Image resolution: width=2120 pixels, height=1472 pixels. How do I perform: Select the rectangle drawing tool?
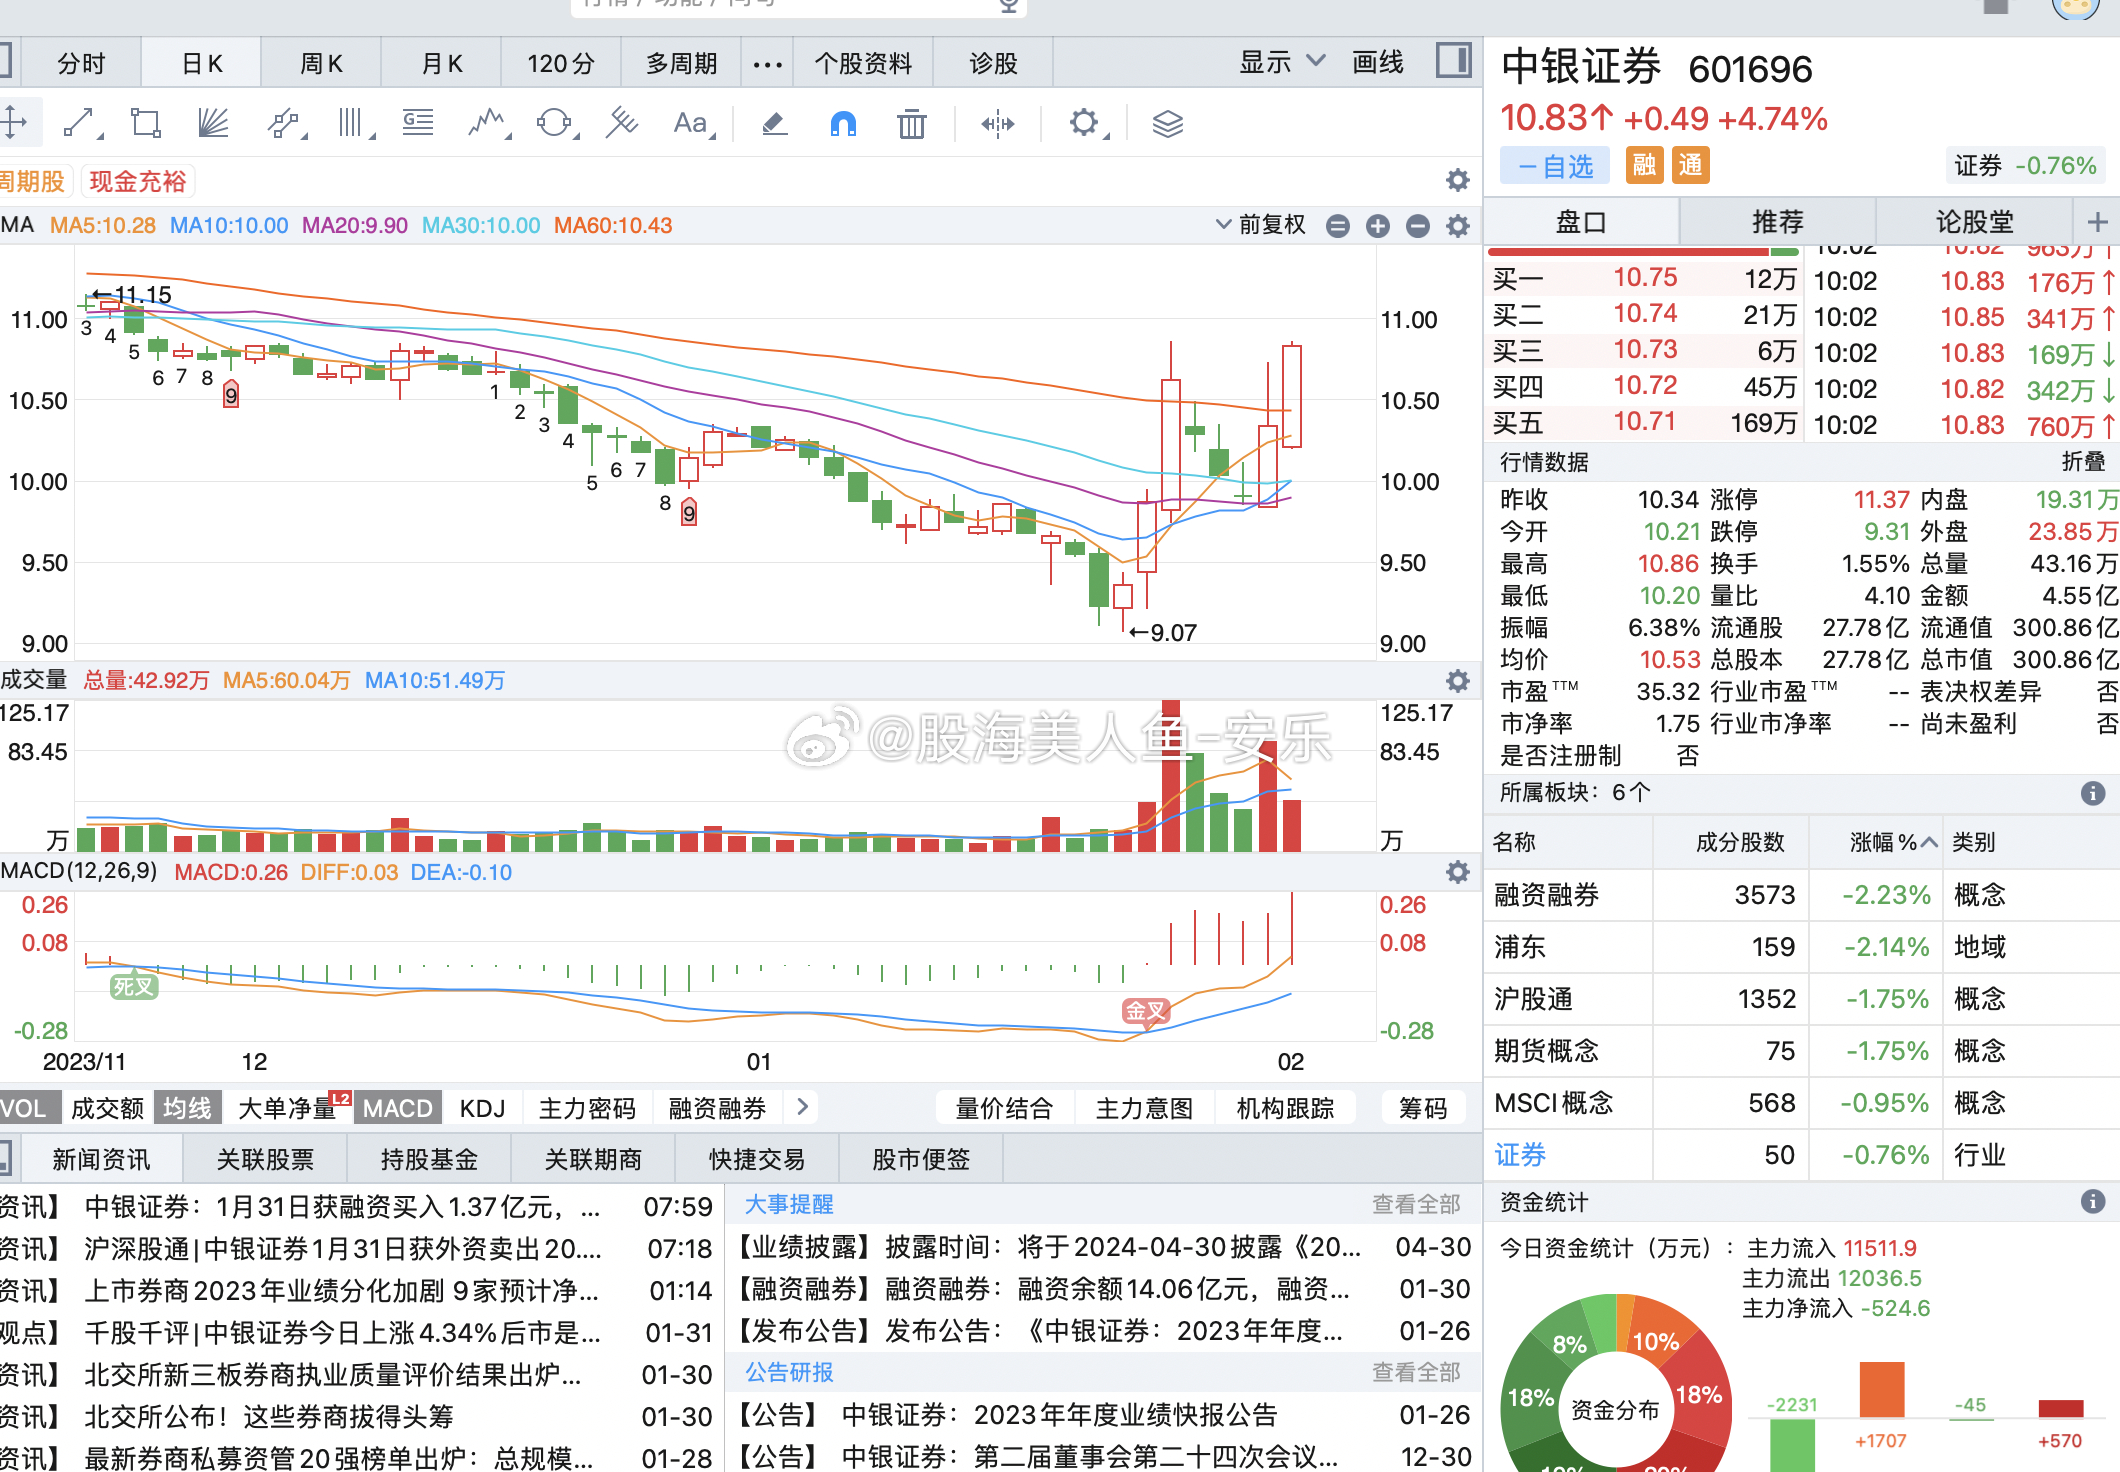click(146, 123)
